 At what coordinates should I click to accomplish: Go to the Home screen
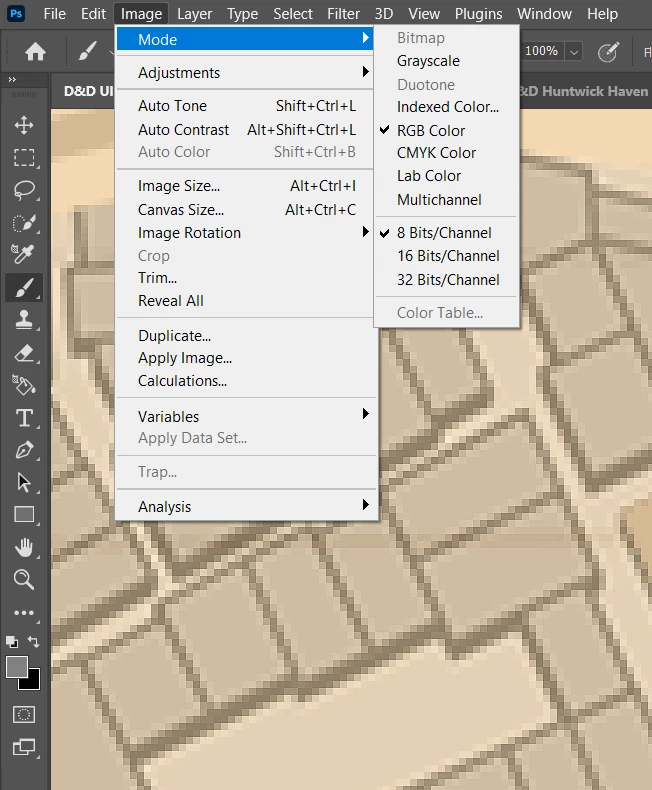[35, 51]
